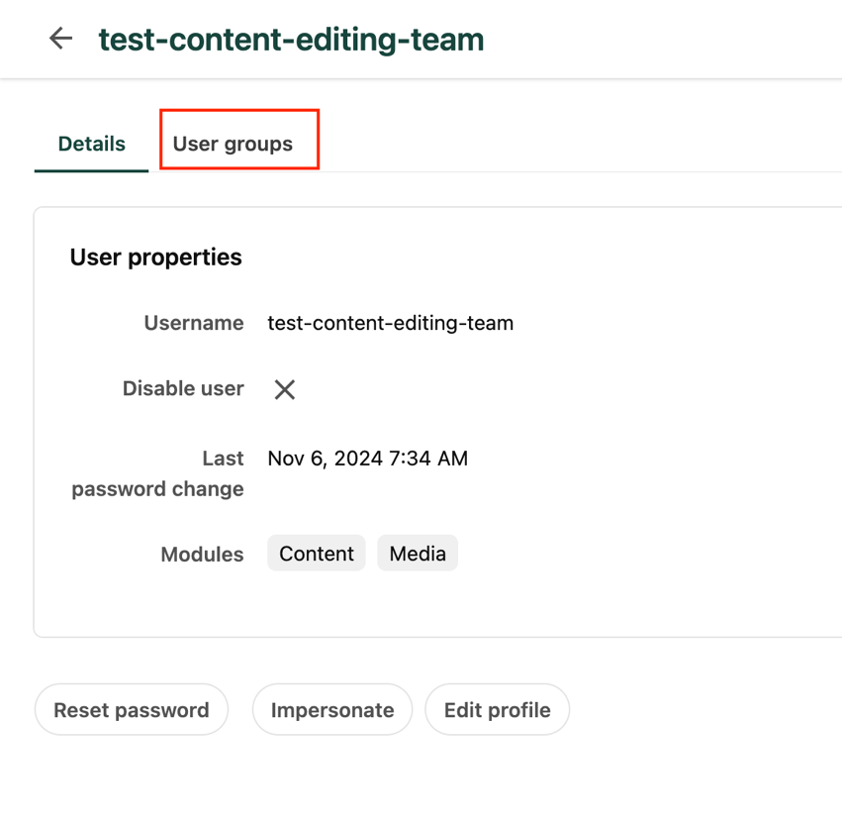The height and width of the screenshot is (825, 846).
Task: Click the Disable user label
Action: pos(183,389)
